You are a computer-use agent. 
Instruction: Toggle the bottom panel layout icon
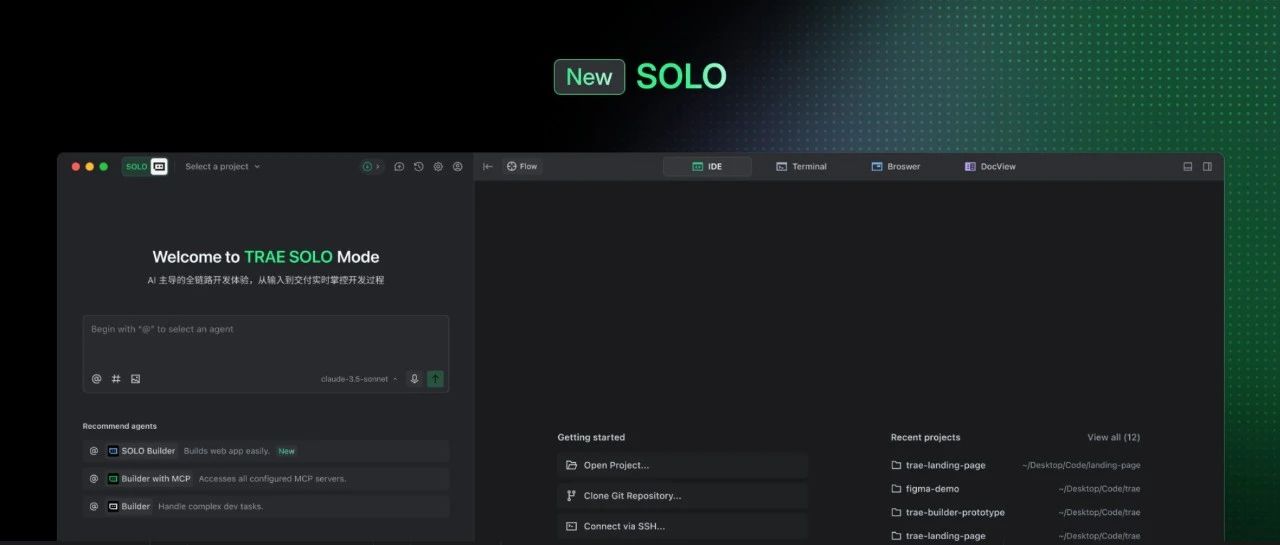pyautogui.click(x=1188, y=167)
